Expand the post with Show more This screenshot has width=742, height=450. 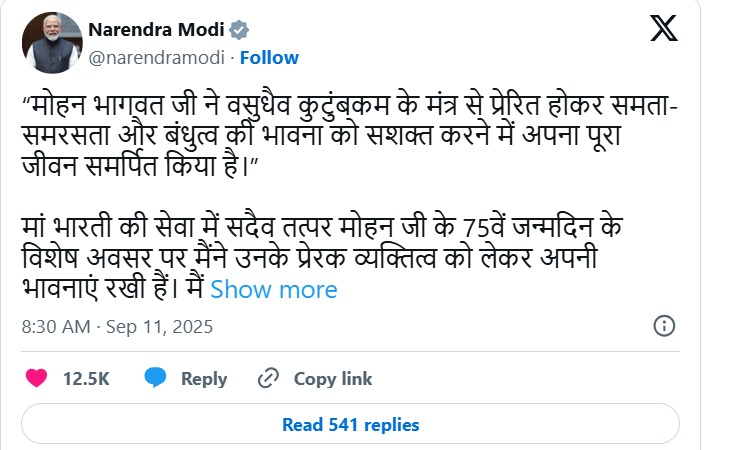pyautogui.click(x=274, y=290)
